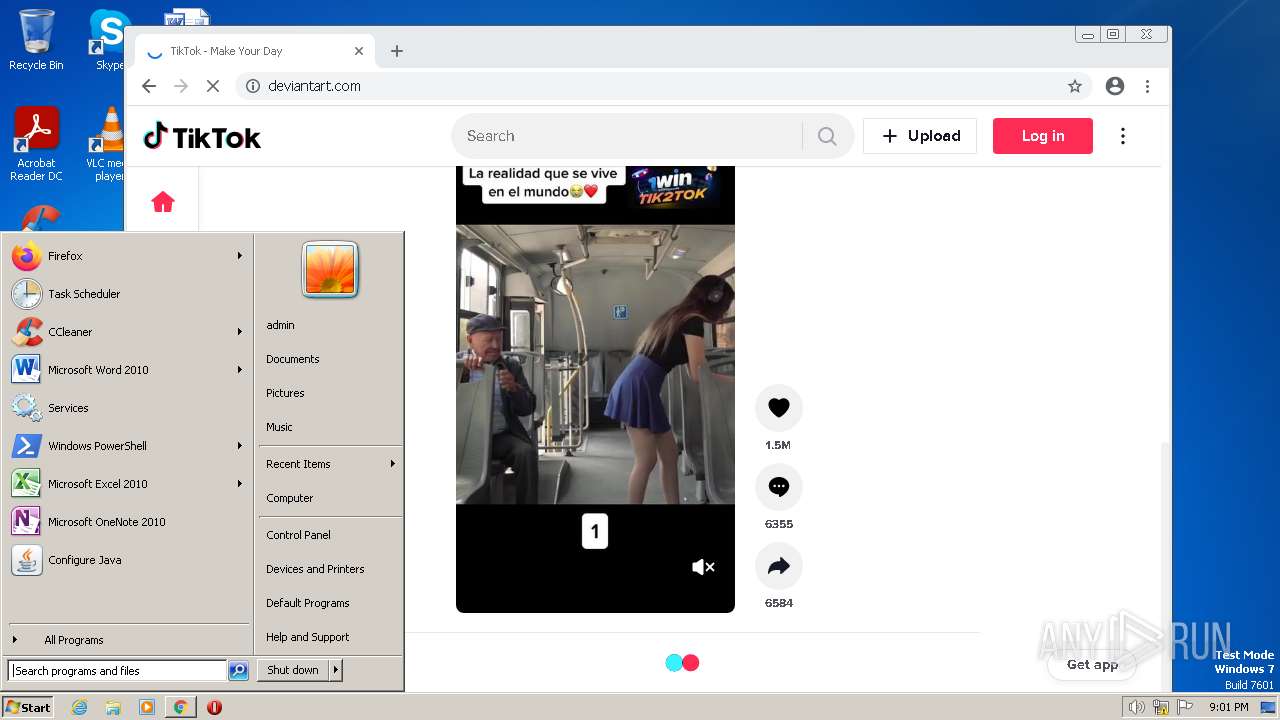Click the Log in button
Image resolution: width=1280 pixels, height=720 pixels.
point(1043,136)
